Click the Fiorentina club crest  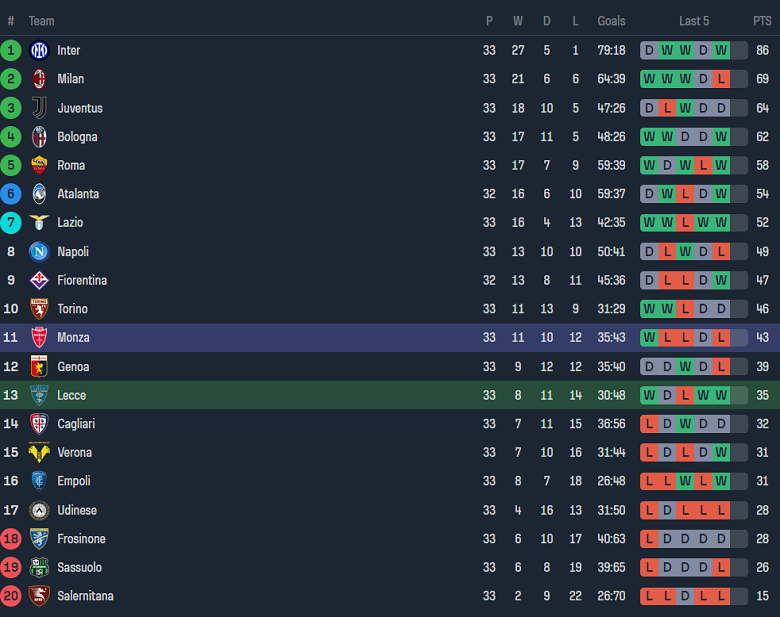(39, 280)
